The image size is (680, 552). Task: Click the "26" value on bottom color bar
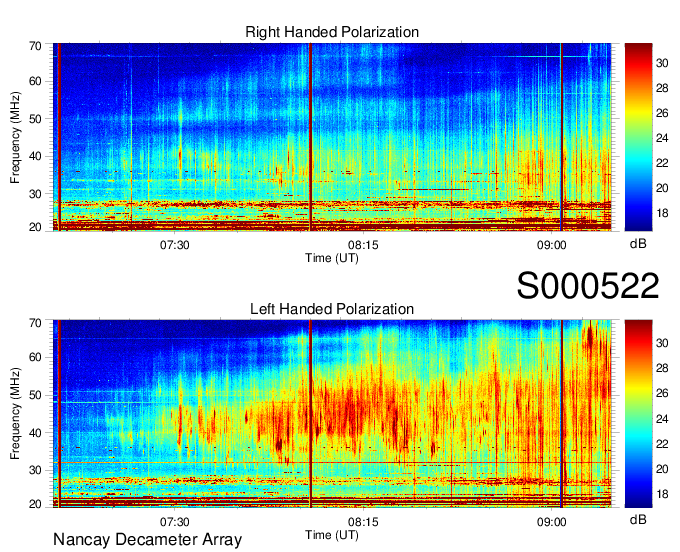(x=662, y=393)
